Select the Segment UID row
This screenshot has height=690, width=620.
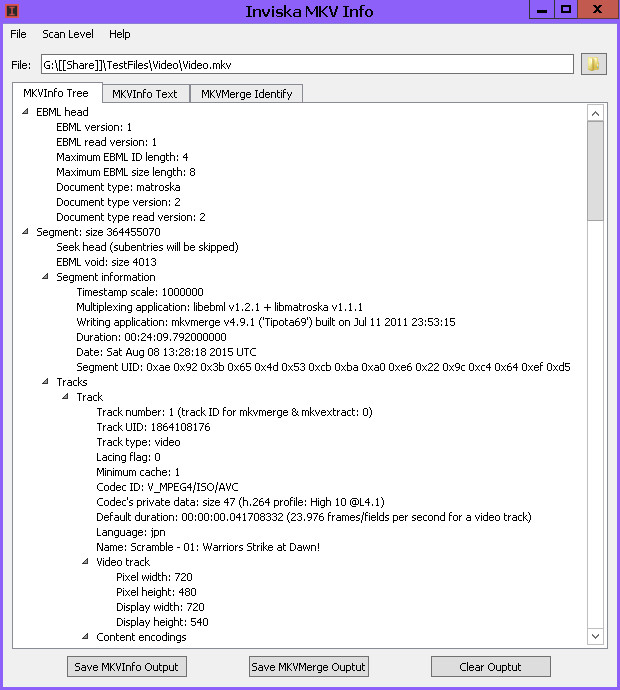(x=323, y=367)
